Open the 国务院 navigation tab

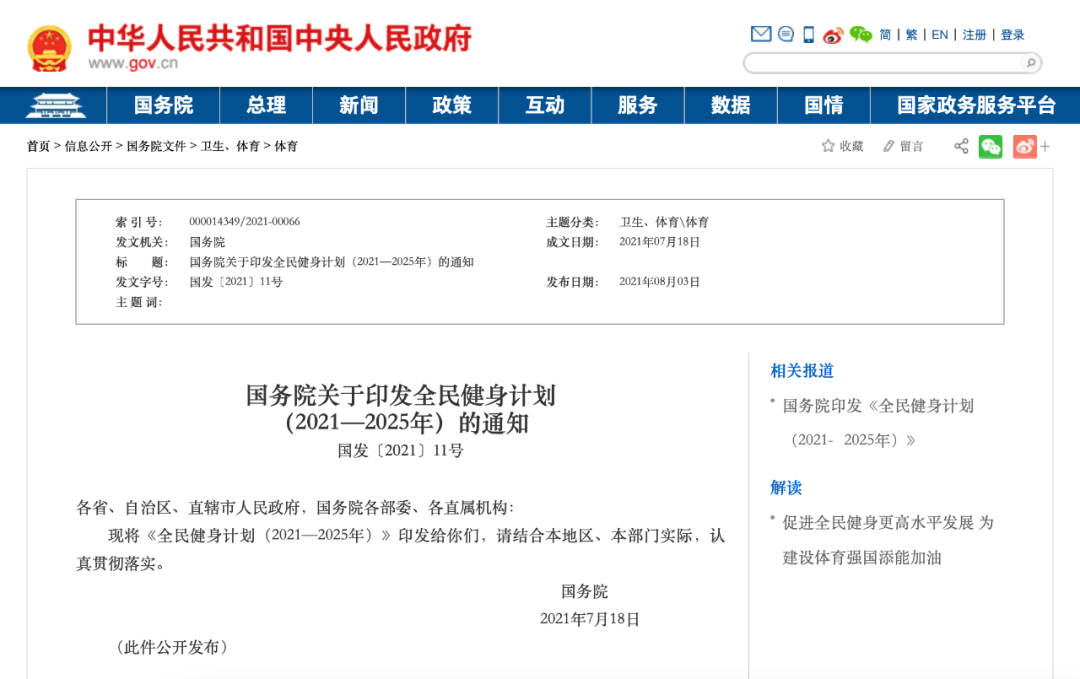tap(163, 105)
